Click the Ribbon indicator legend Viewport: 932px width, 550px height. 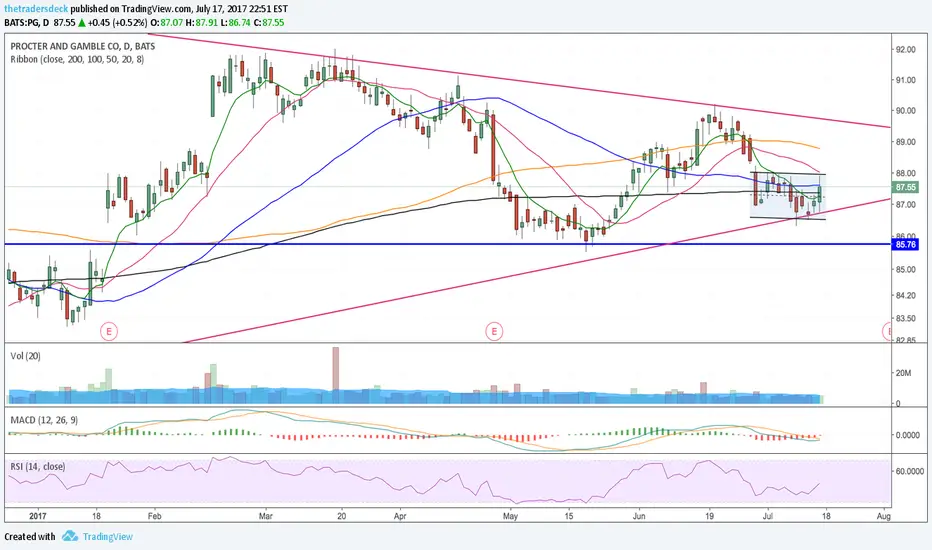pyautogui.click(x=77, y=59)
